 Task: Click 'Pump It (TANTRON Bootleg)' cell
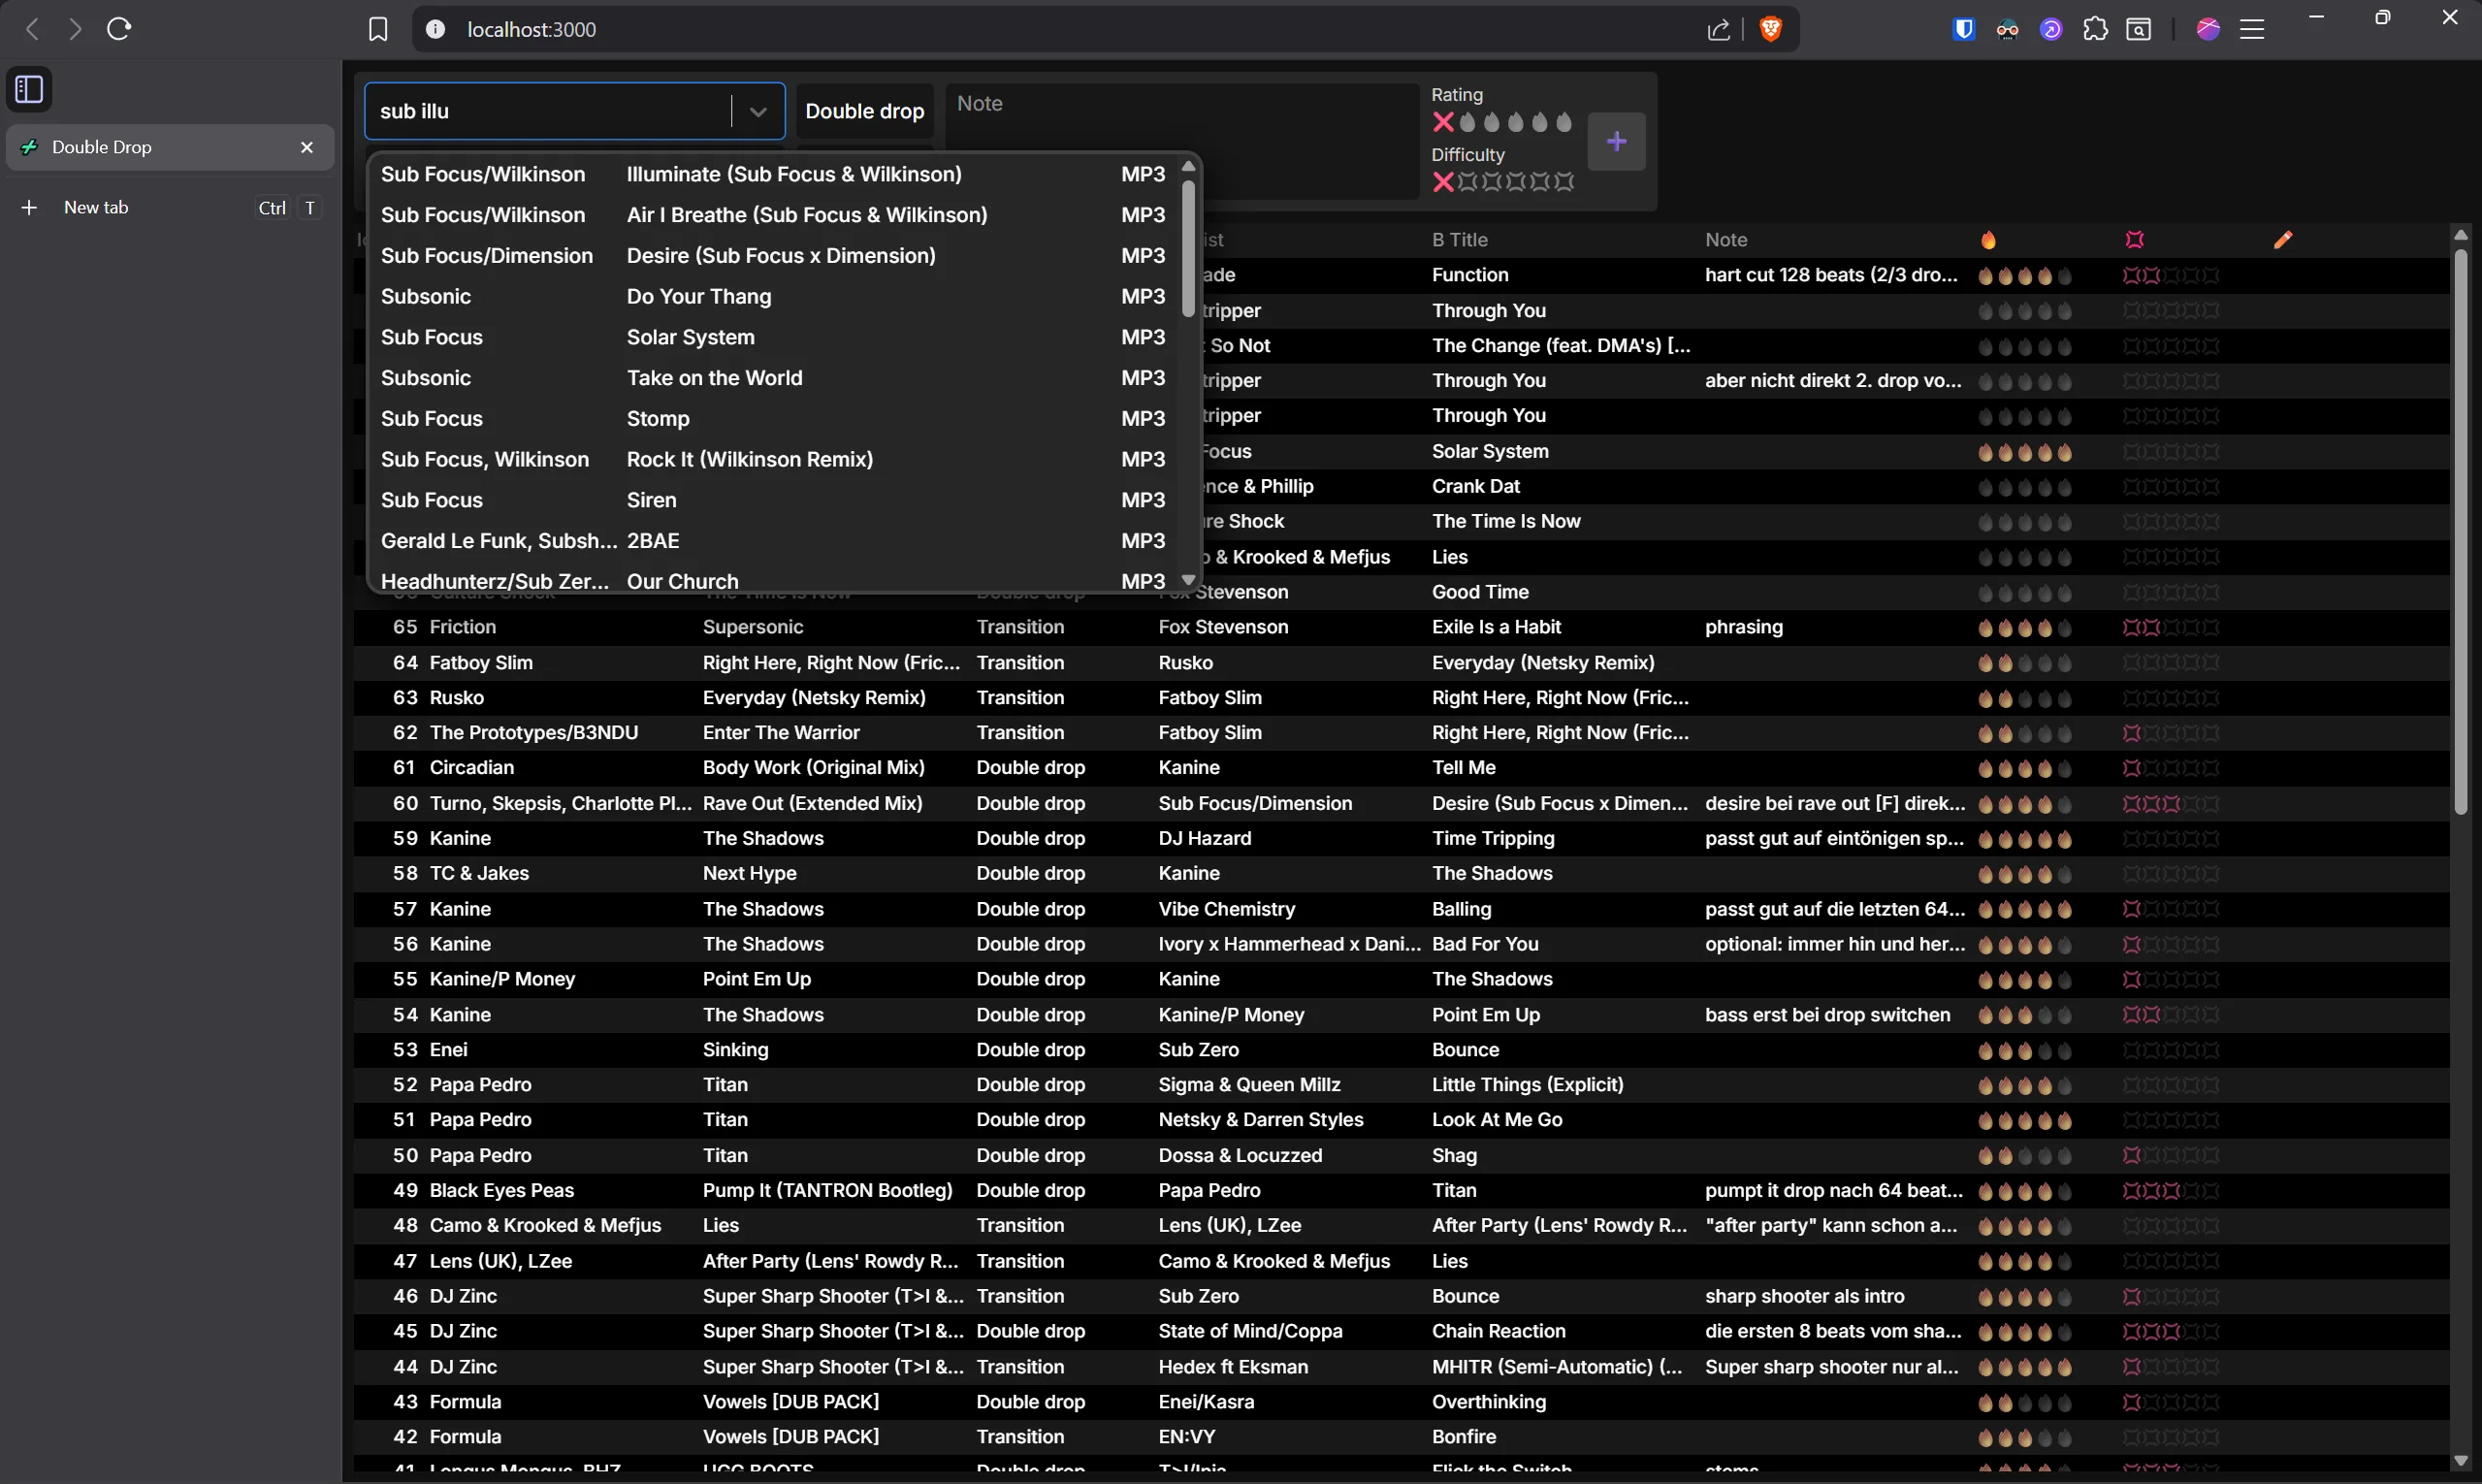(828, 1190)
